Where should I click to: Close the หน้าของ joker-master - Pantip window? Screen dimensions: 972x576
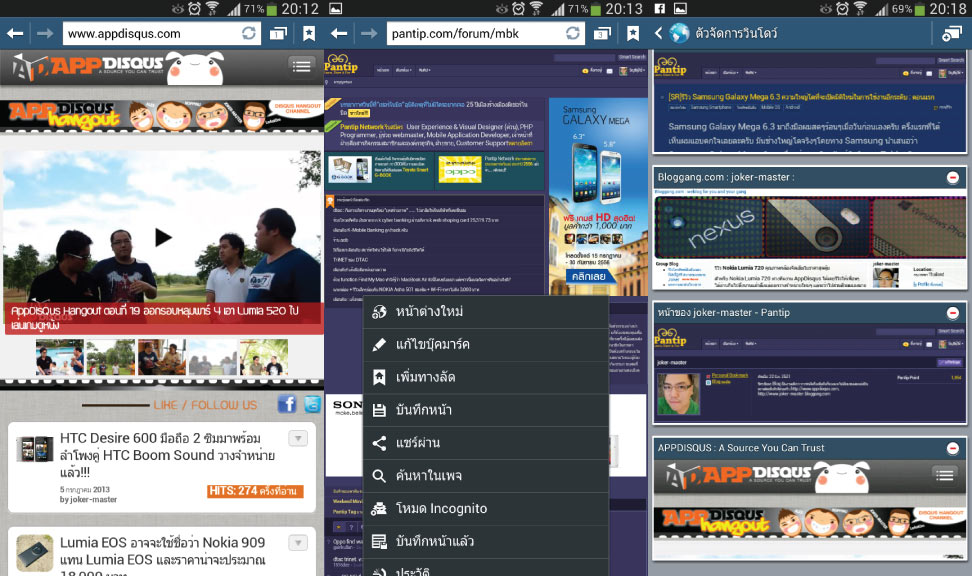point(953,313)
